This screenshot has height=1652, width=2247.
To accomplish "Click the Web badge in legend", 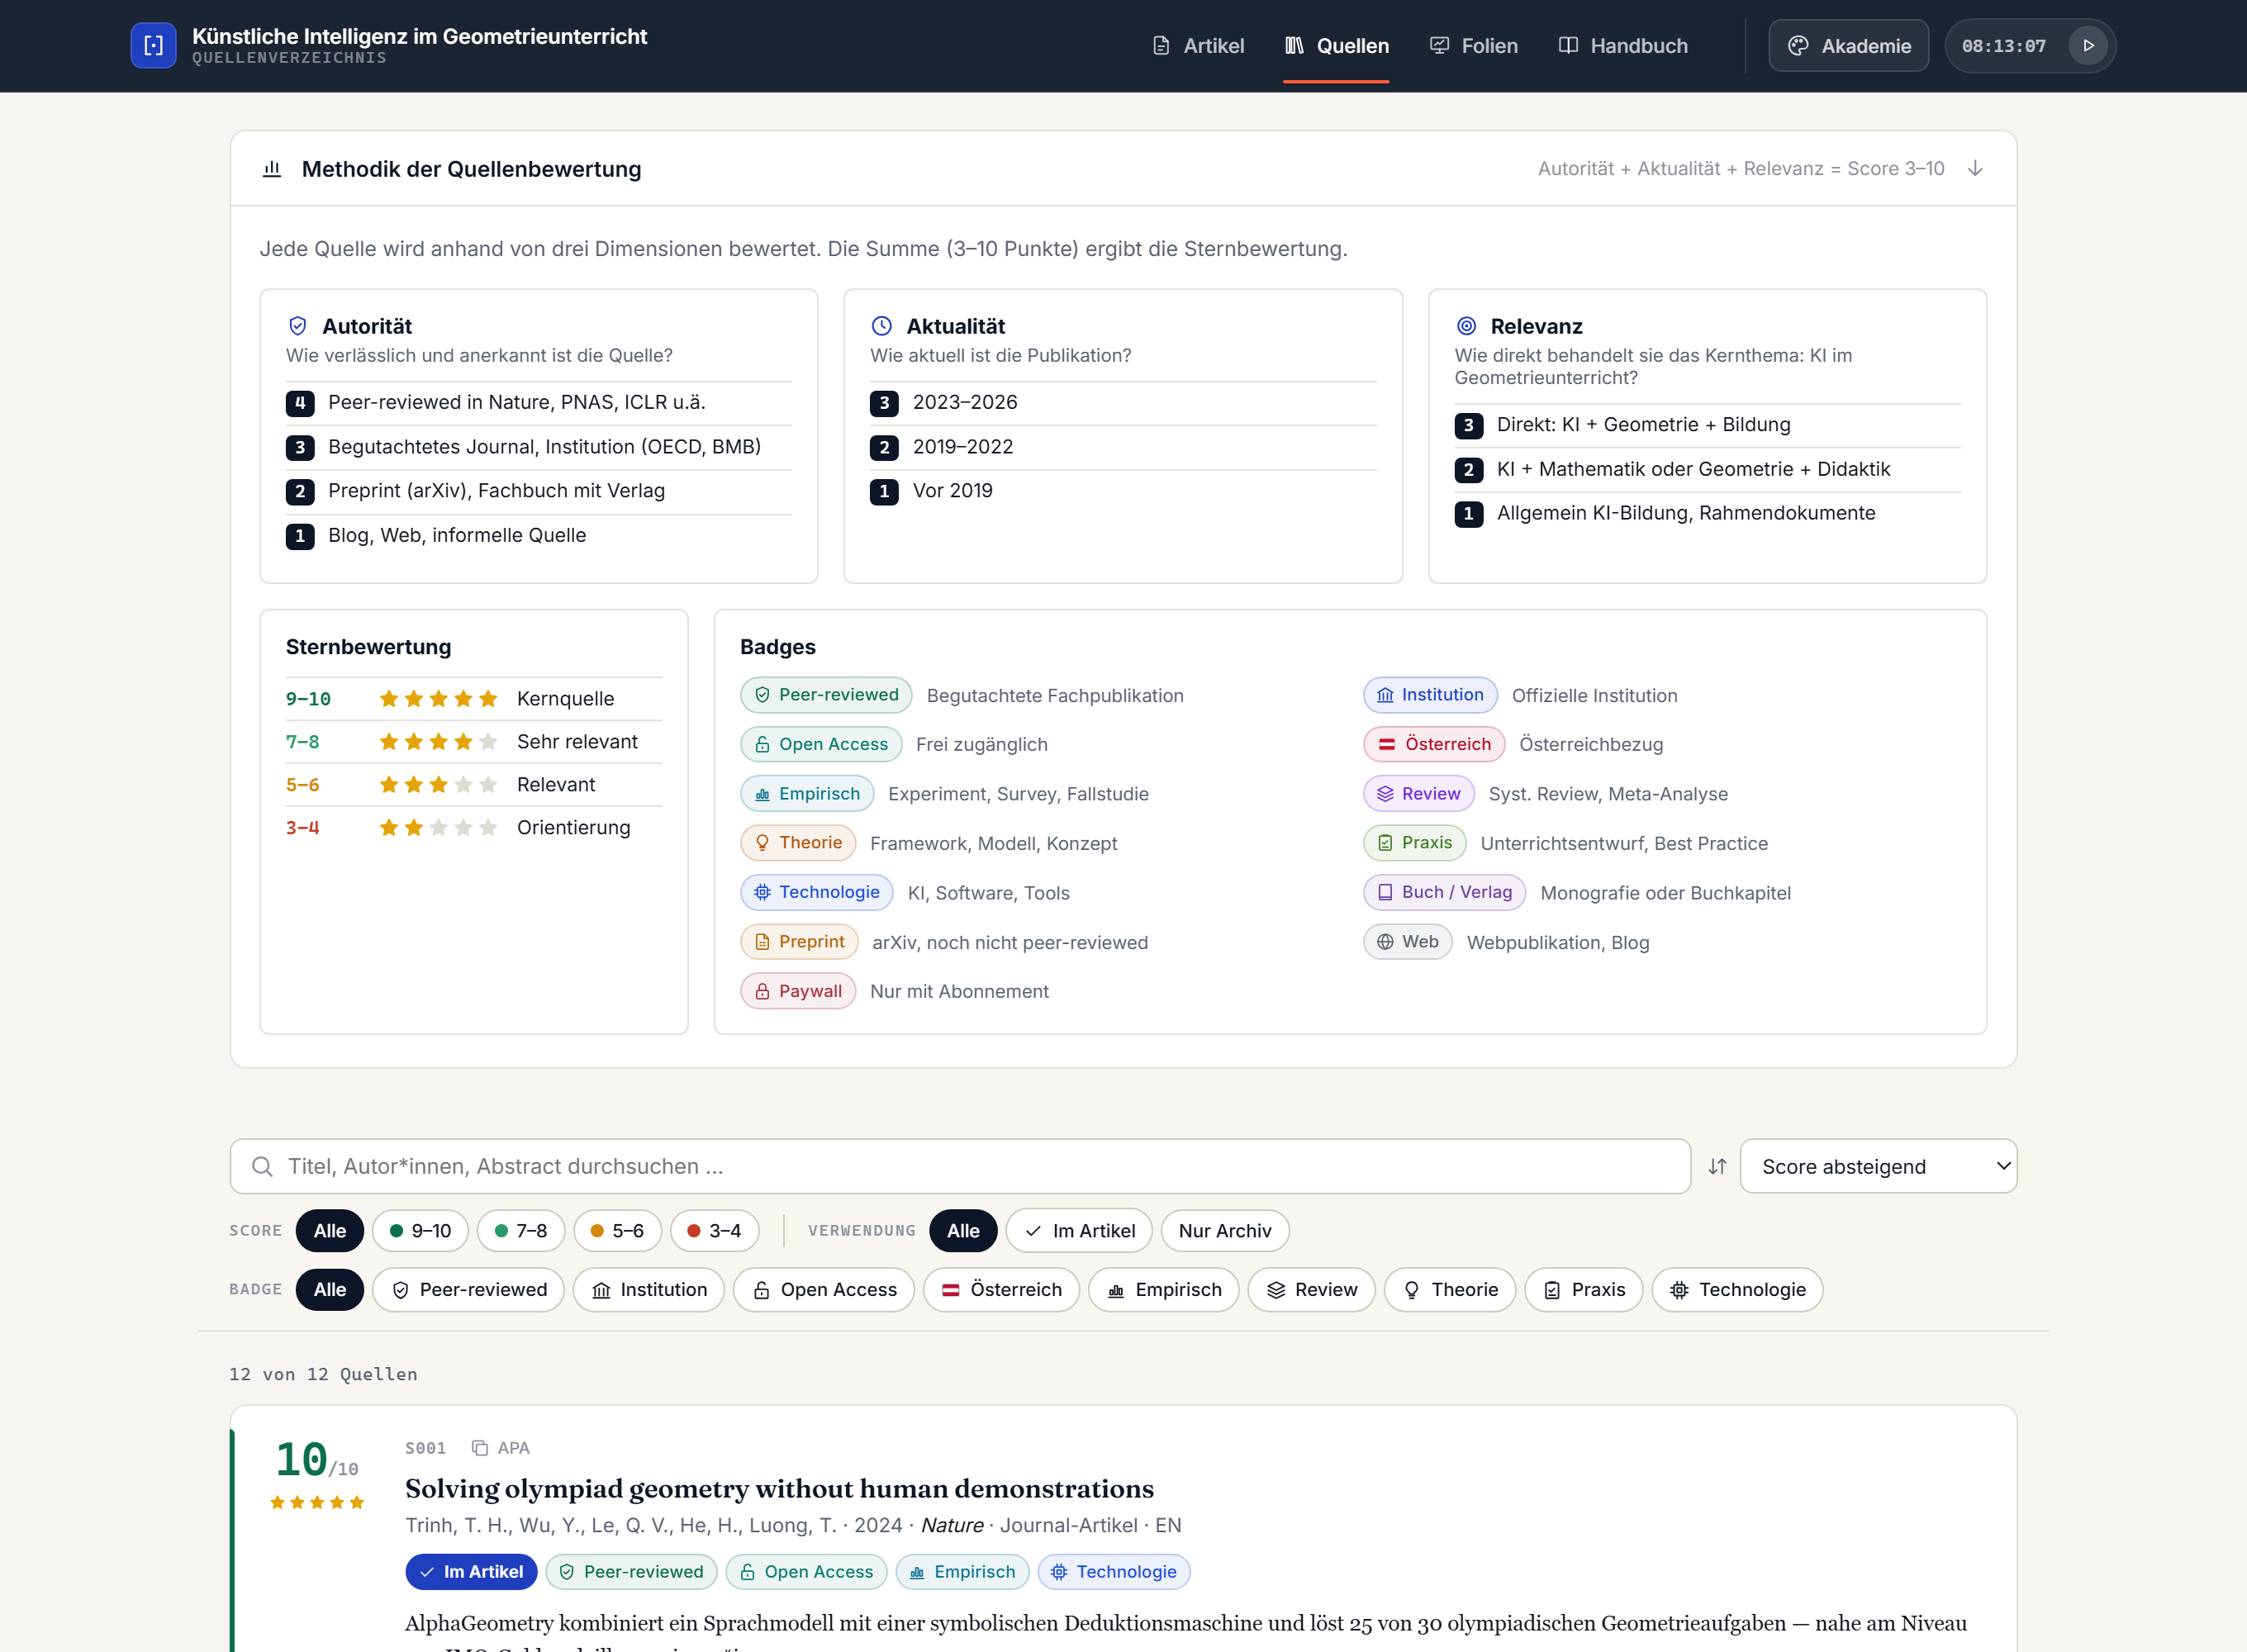I will click(x=1408, y=942).
